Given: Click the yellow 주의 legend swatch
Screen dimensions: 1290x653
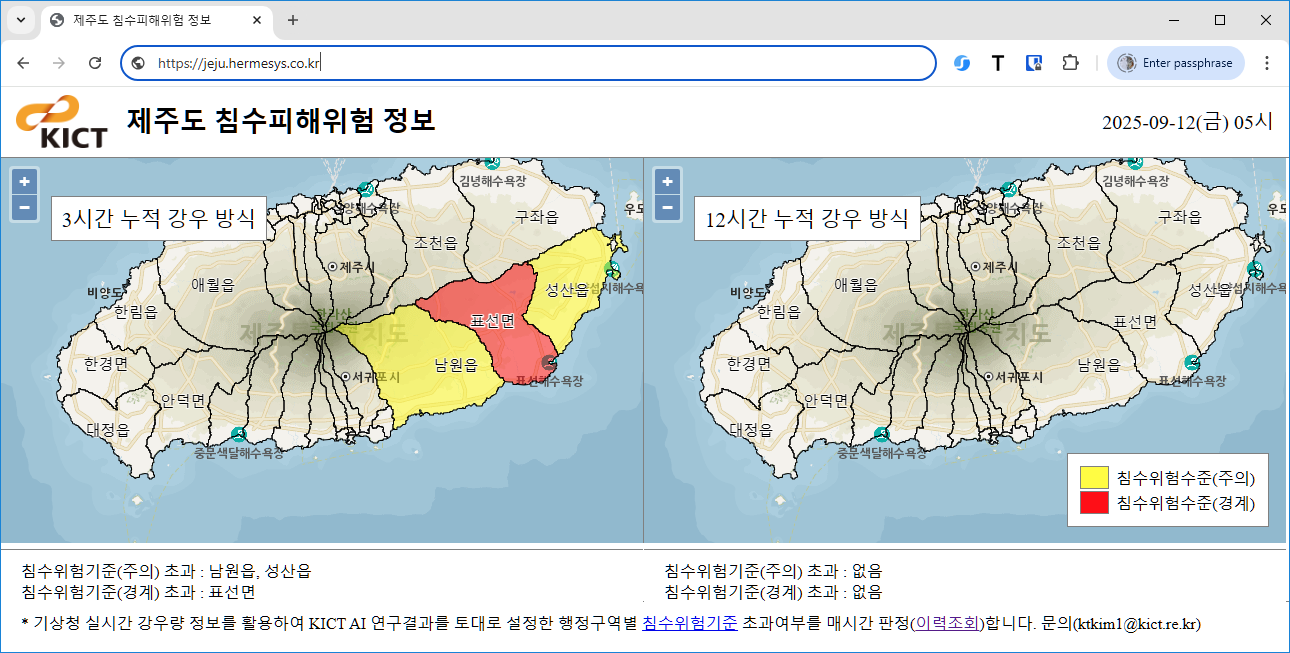Looking at the screenshot, I should tap(1092, 477).
